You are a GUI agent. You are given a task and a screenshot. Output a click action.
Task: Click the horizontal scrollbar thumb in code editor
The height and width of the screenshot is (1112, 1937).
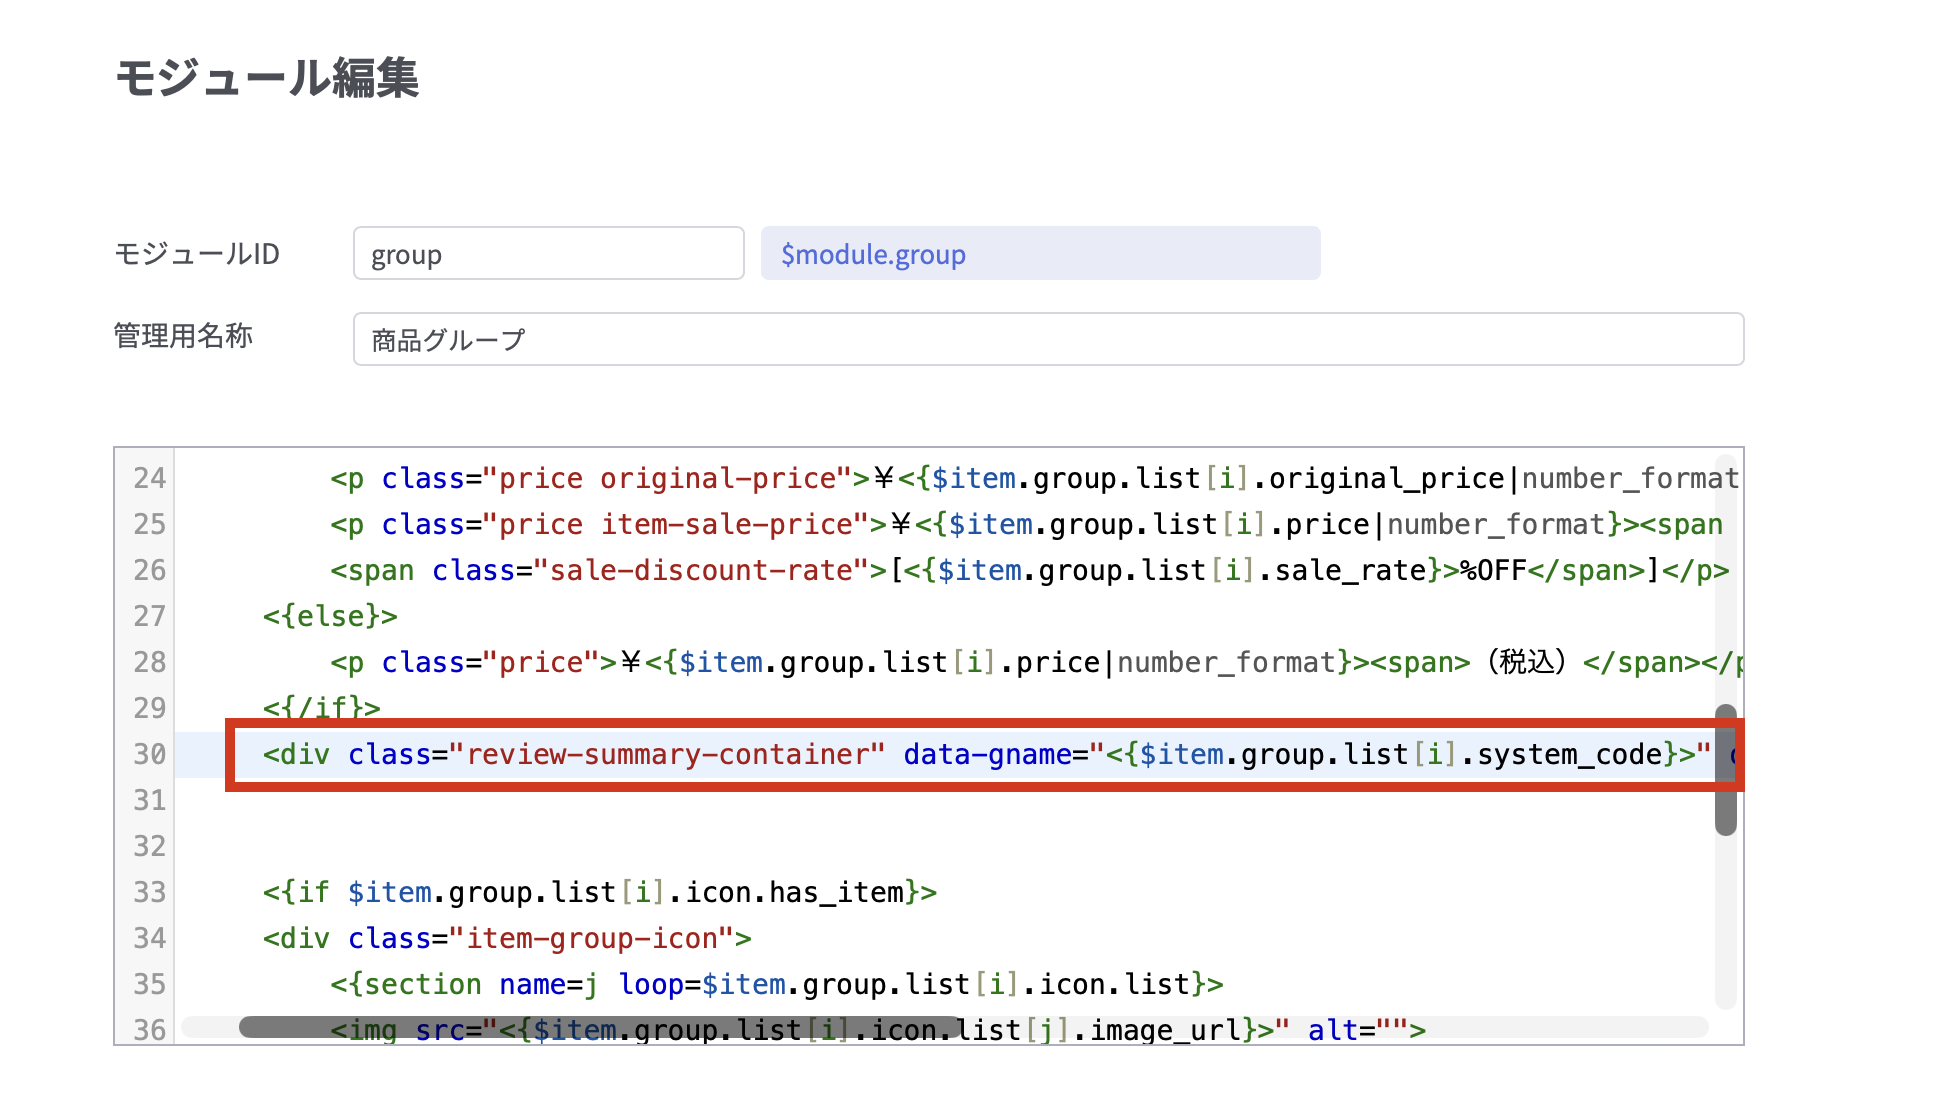[x=600, y=1027]
